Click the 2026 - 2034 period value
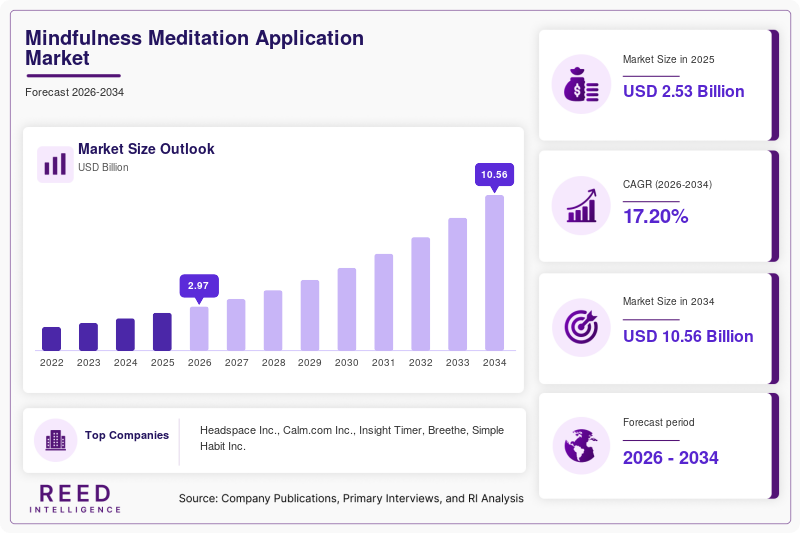Viewport: 800px width, 533px height. tap(670, 458)
